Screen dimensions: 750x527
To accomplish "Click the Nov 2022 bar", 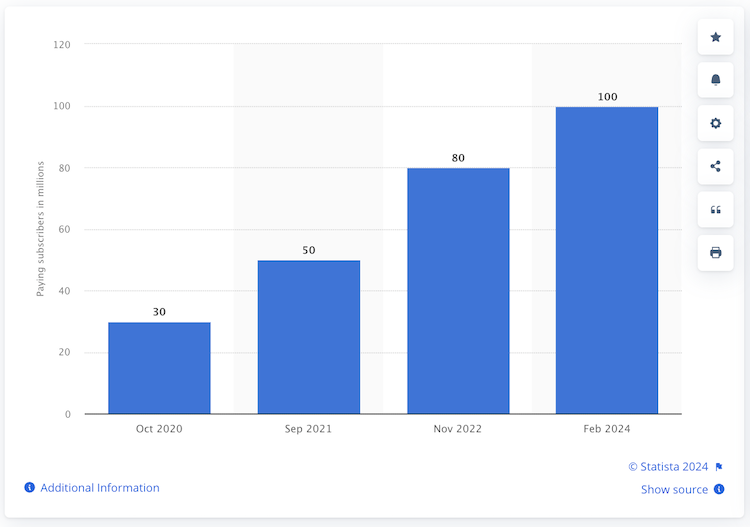I will [x=458, y=291].
